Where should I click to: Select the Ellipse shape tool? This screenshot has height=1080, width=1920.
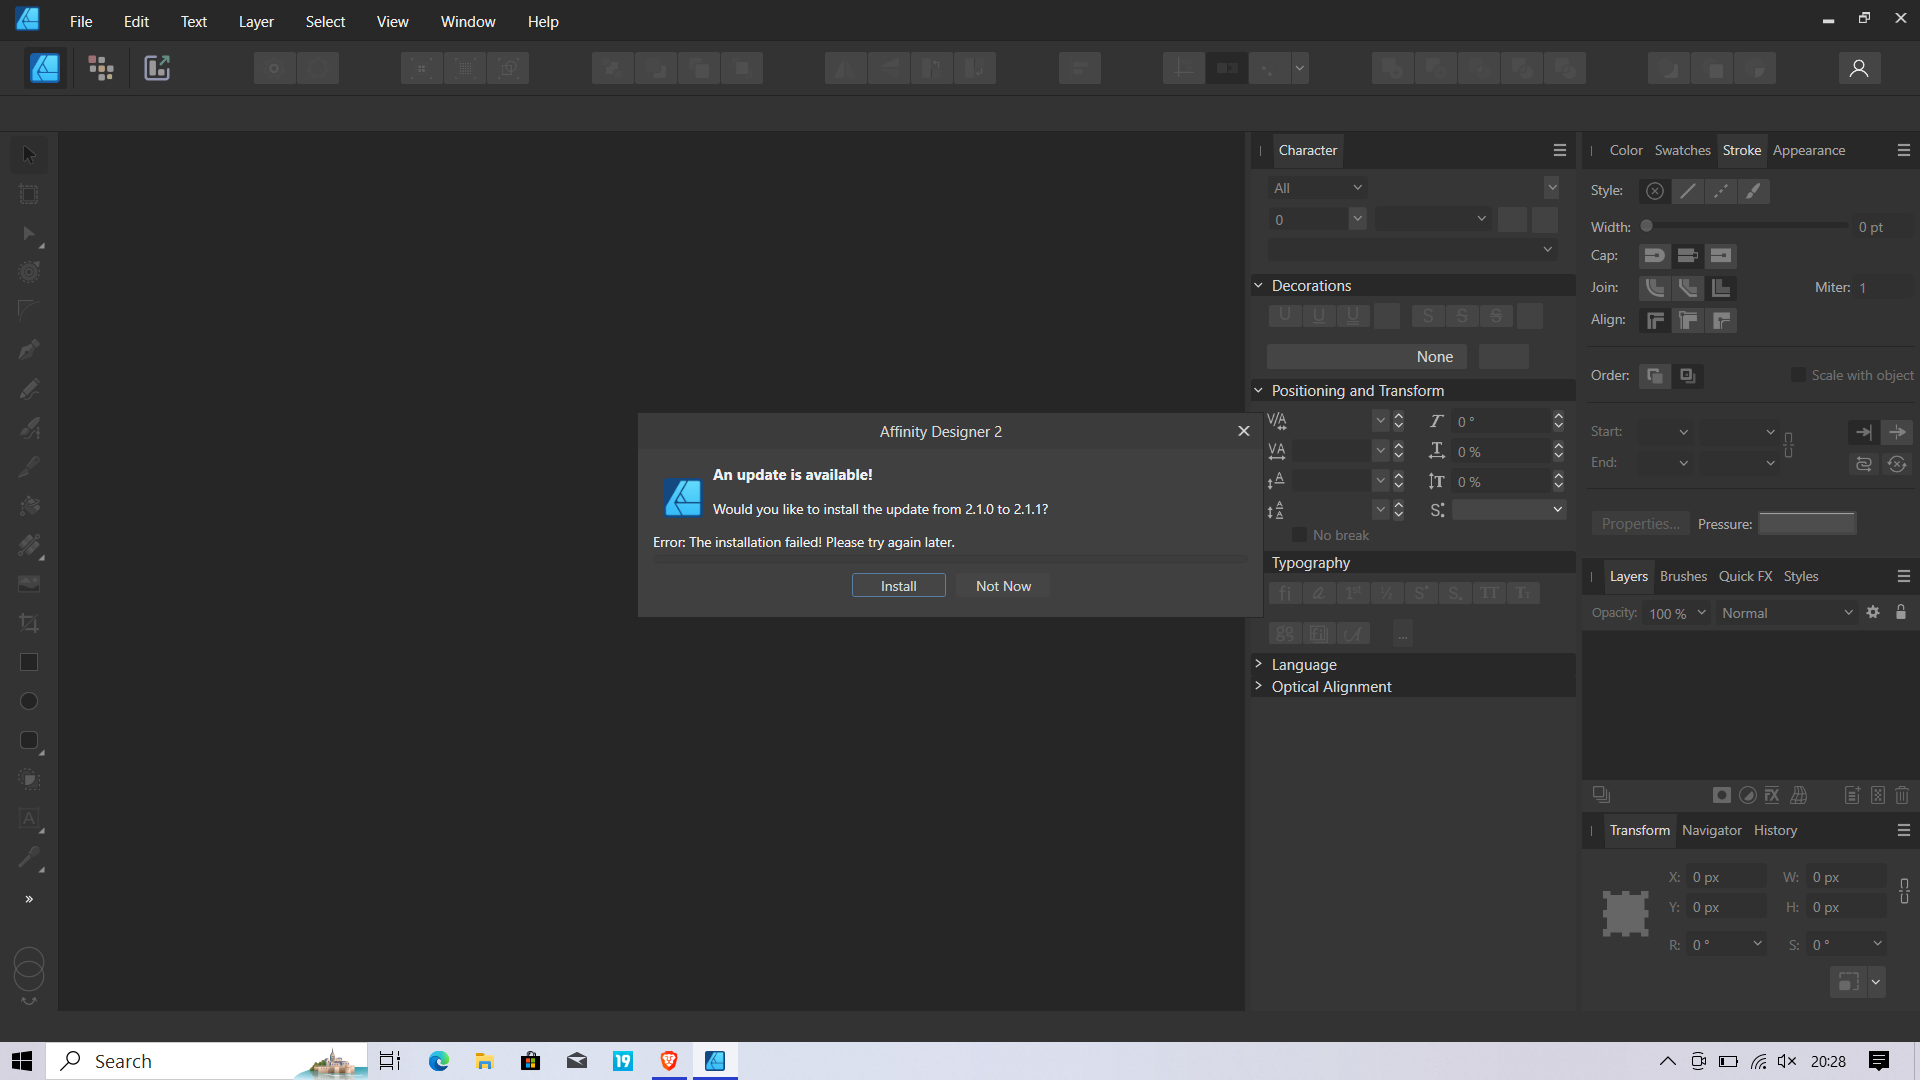coord(29,701)
